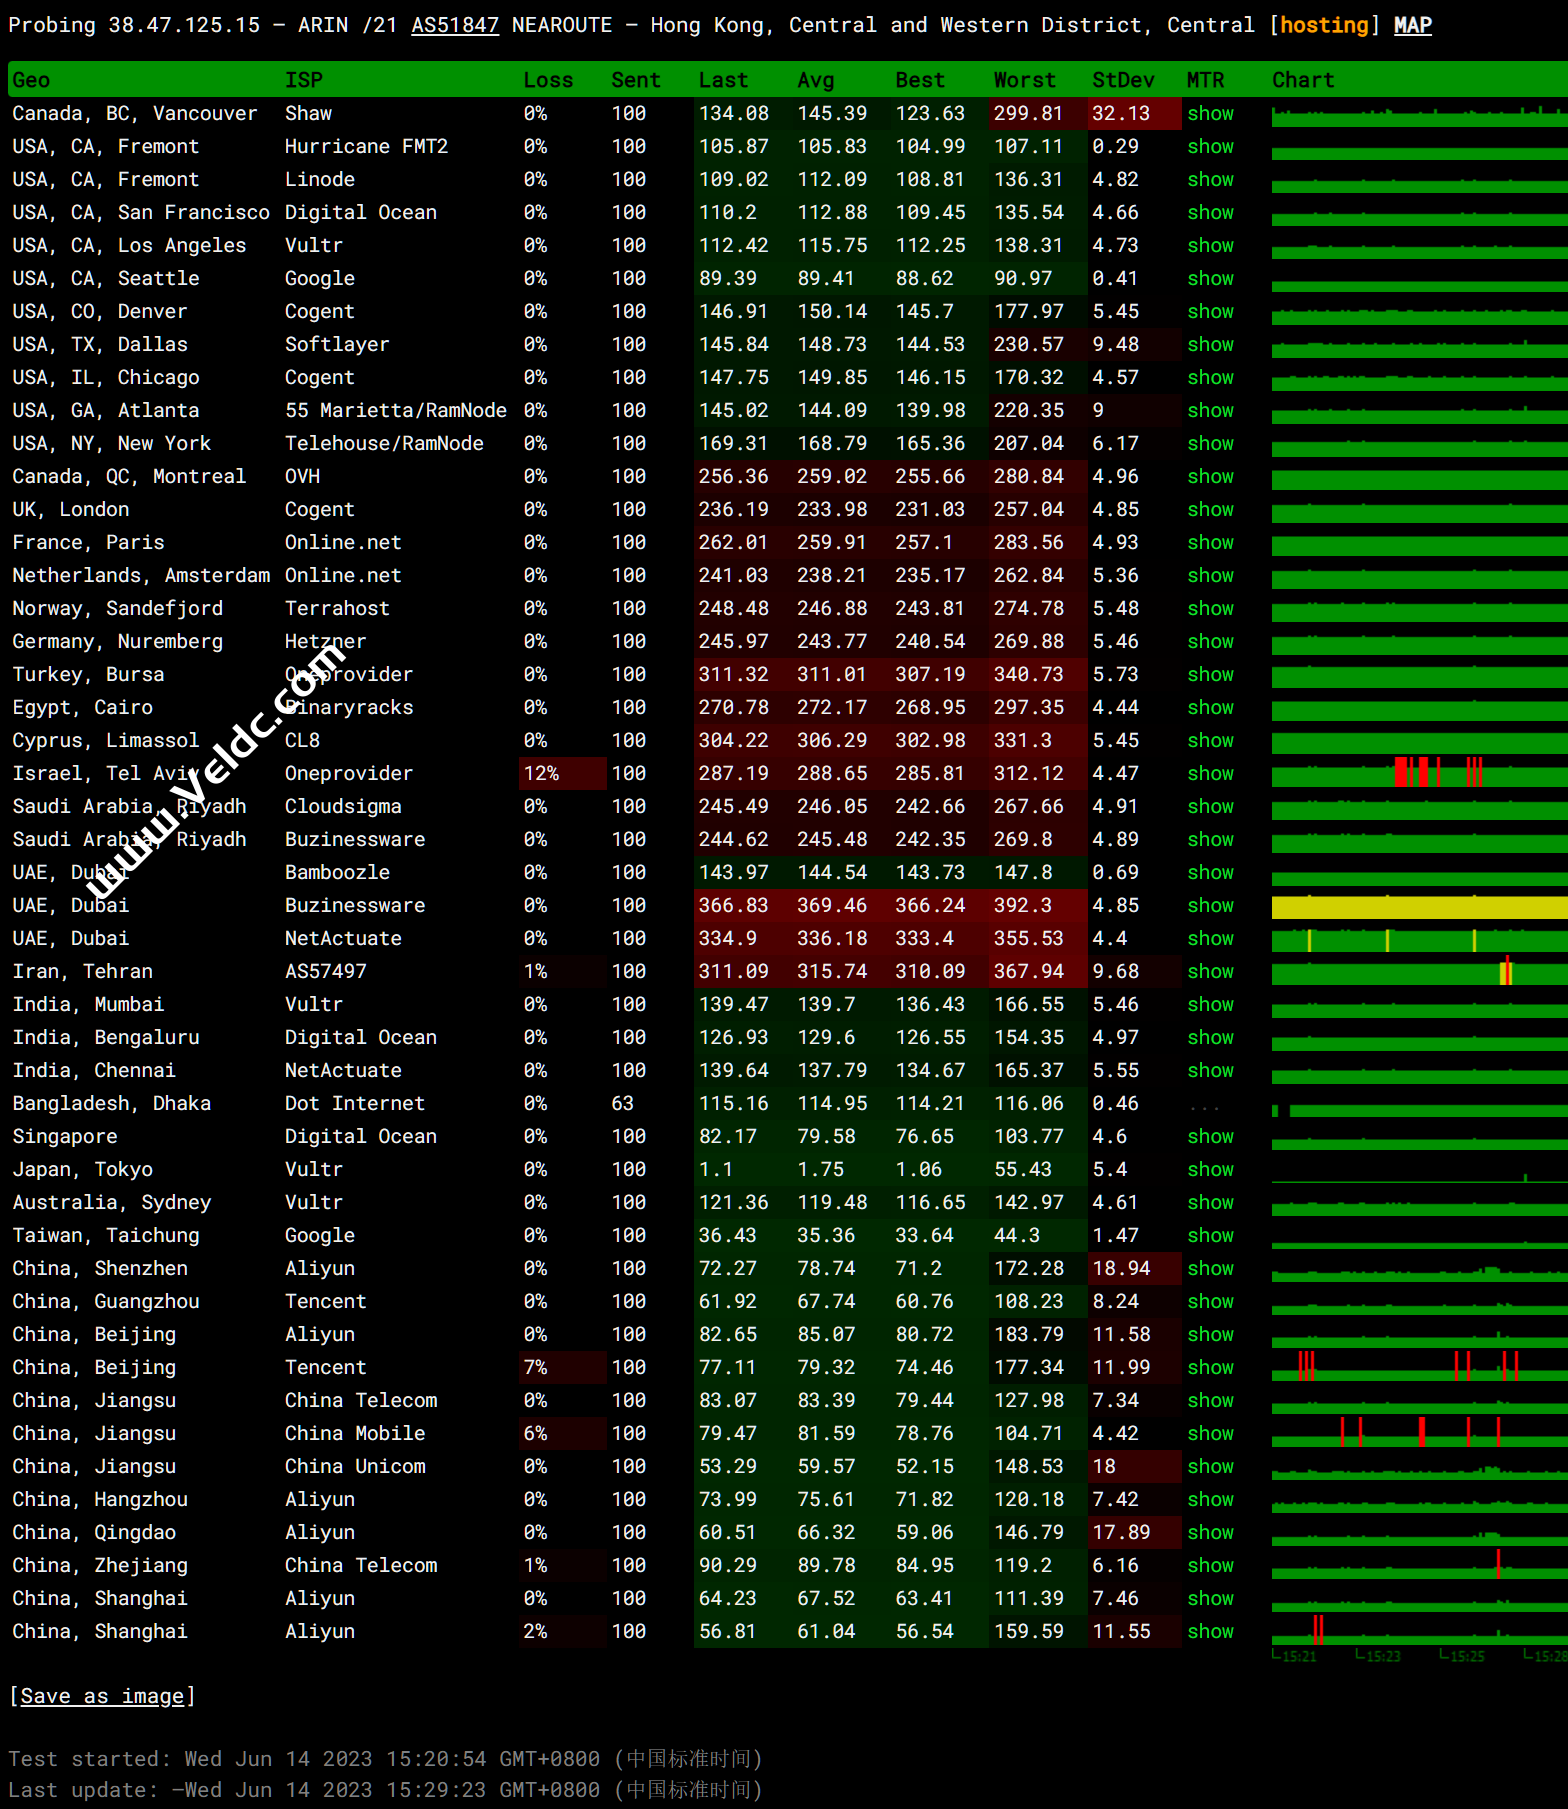This screenshot has width=1568, height=1809.
Task: Show MTR for Singapore Digital Ocean
Action: [1210, 1137]
